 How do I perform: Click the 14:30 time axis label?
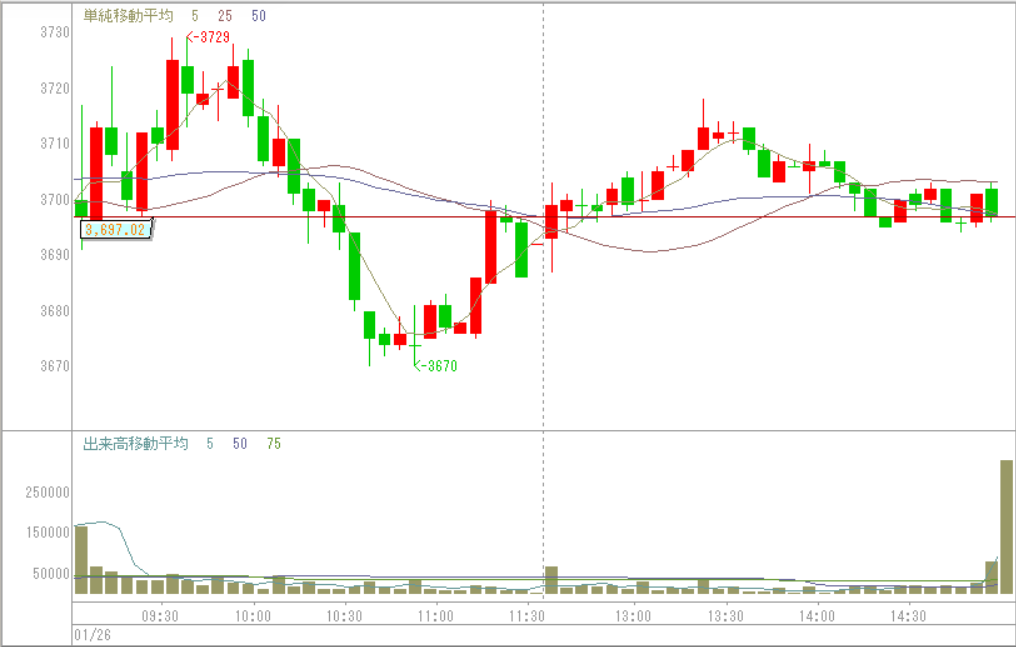click(x=908, y=615)
